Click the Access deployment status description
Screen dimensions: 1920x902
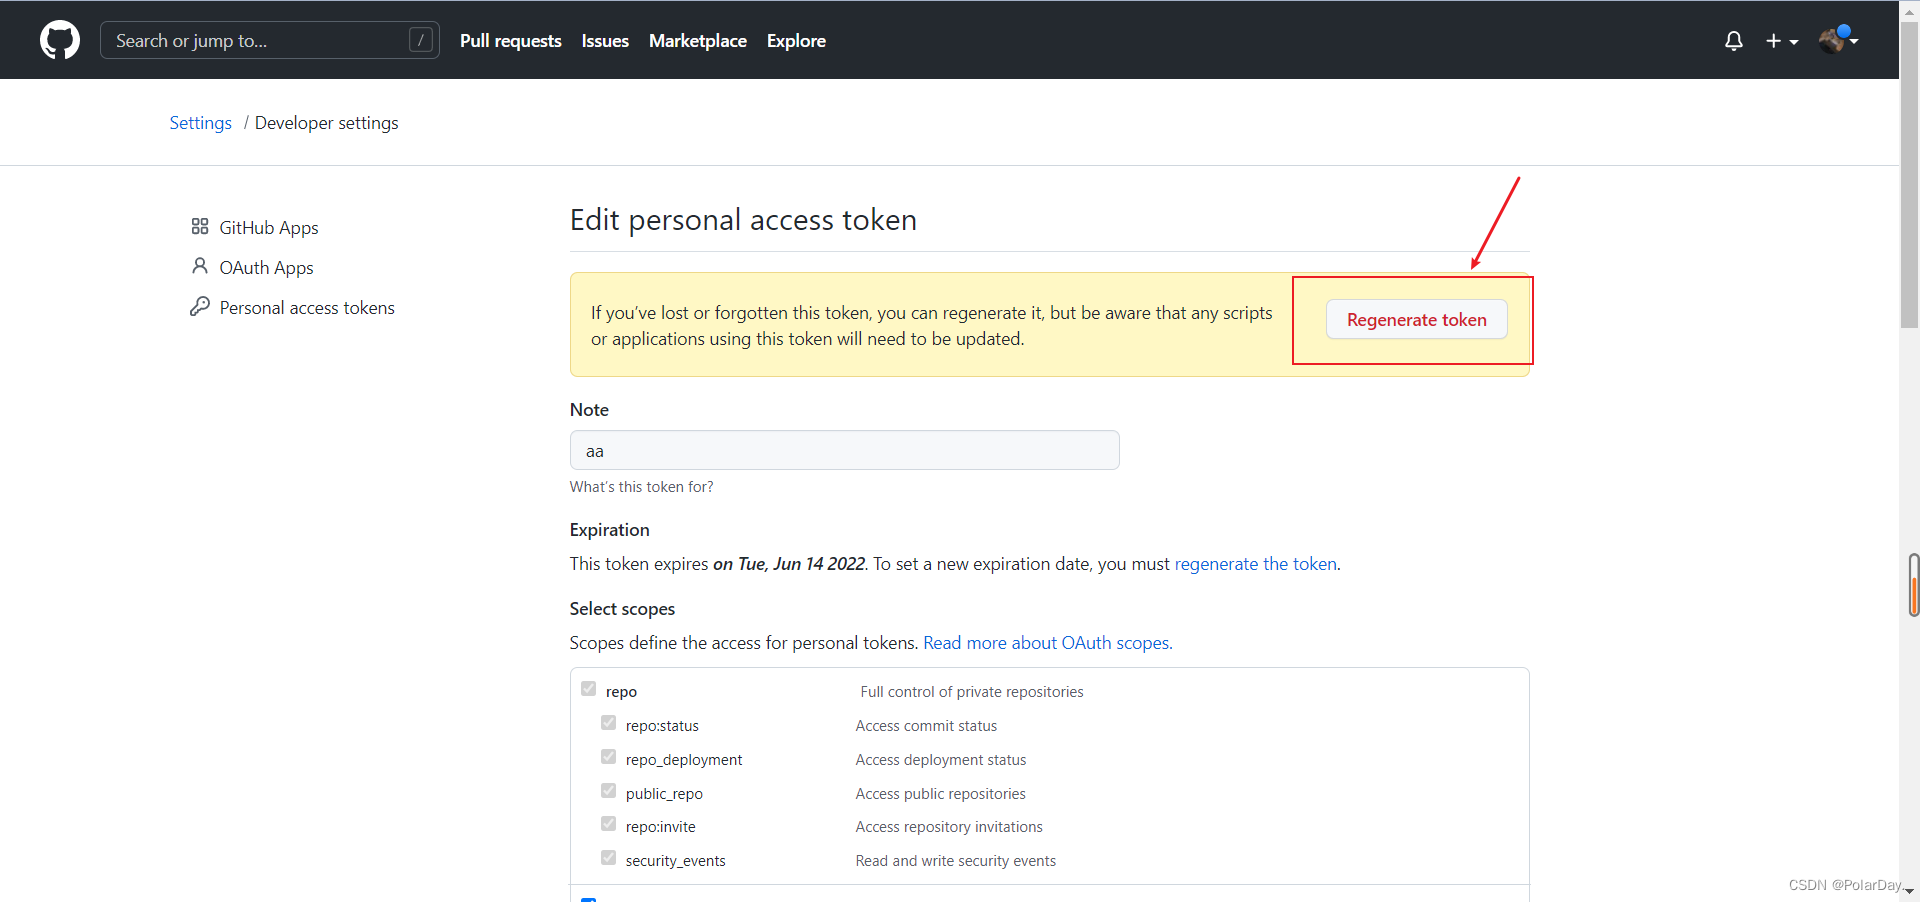(941, 760)
